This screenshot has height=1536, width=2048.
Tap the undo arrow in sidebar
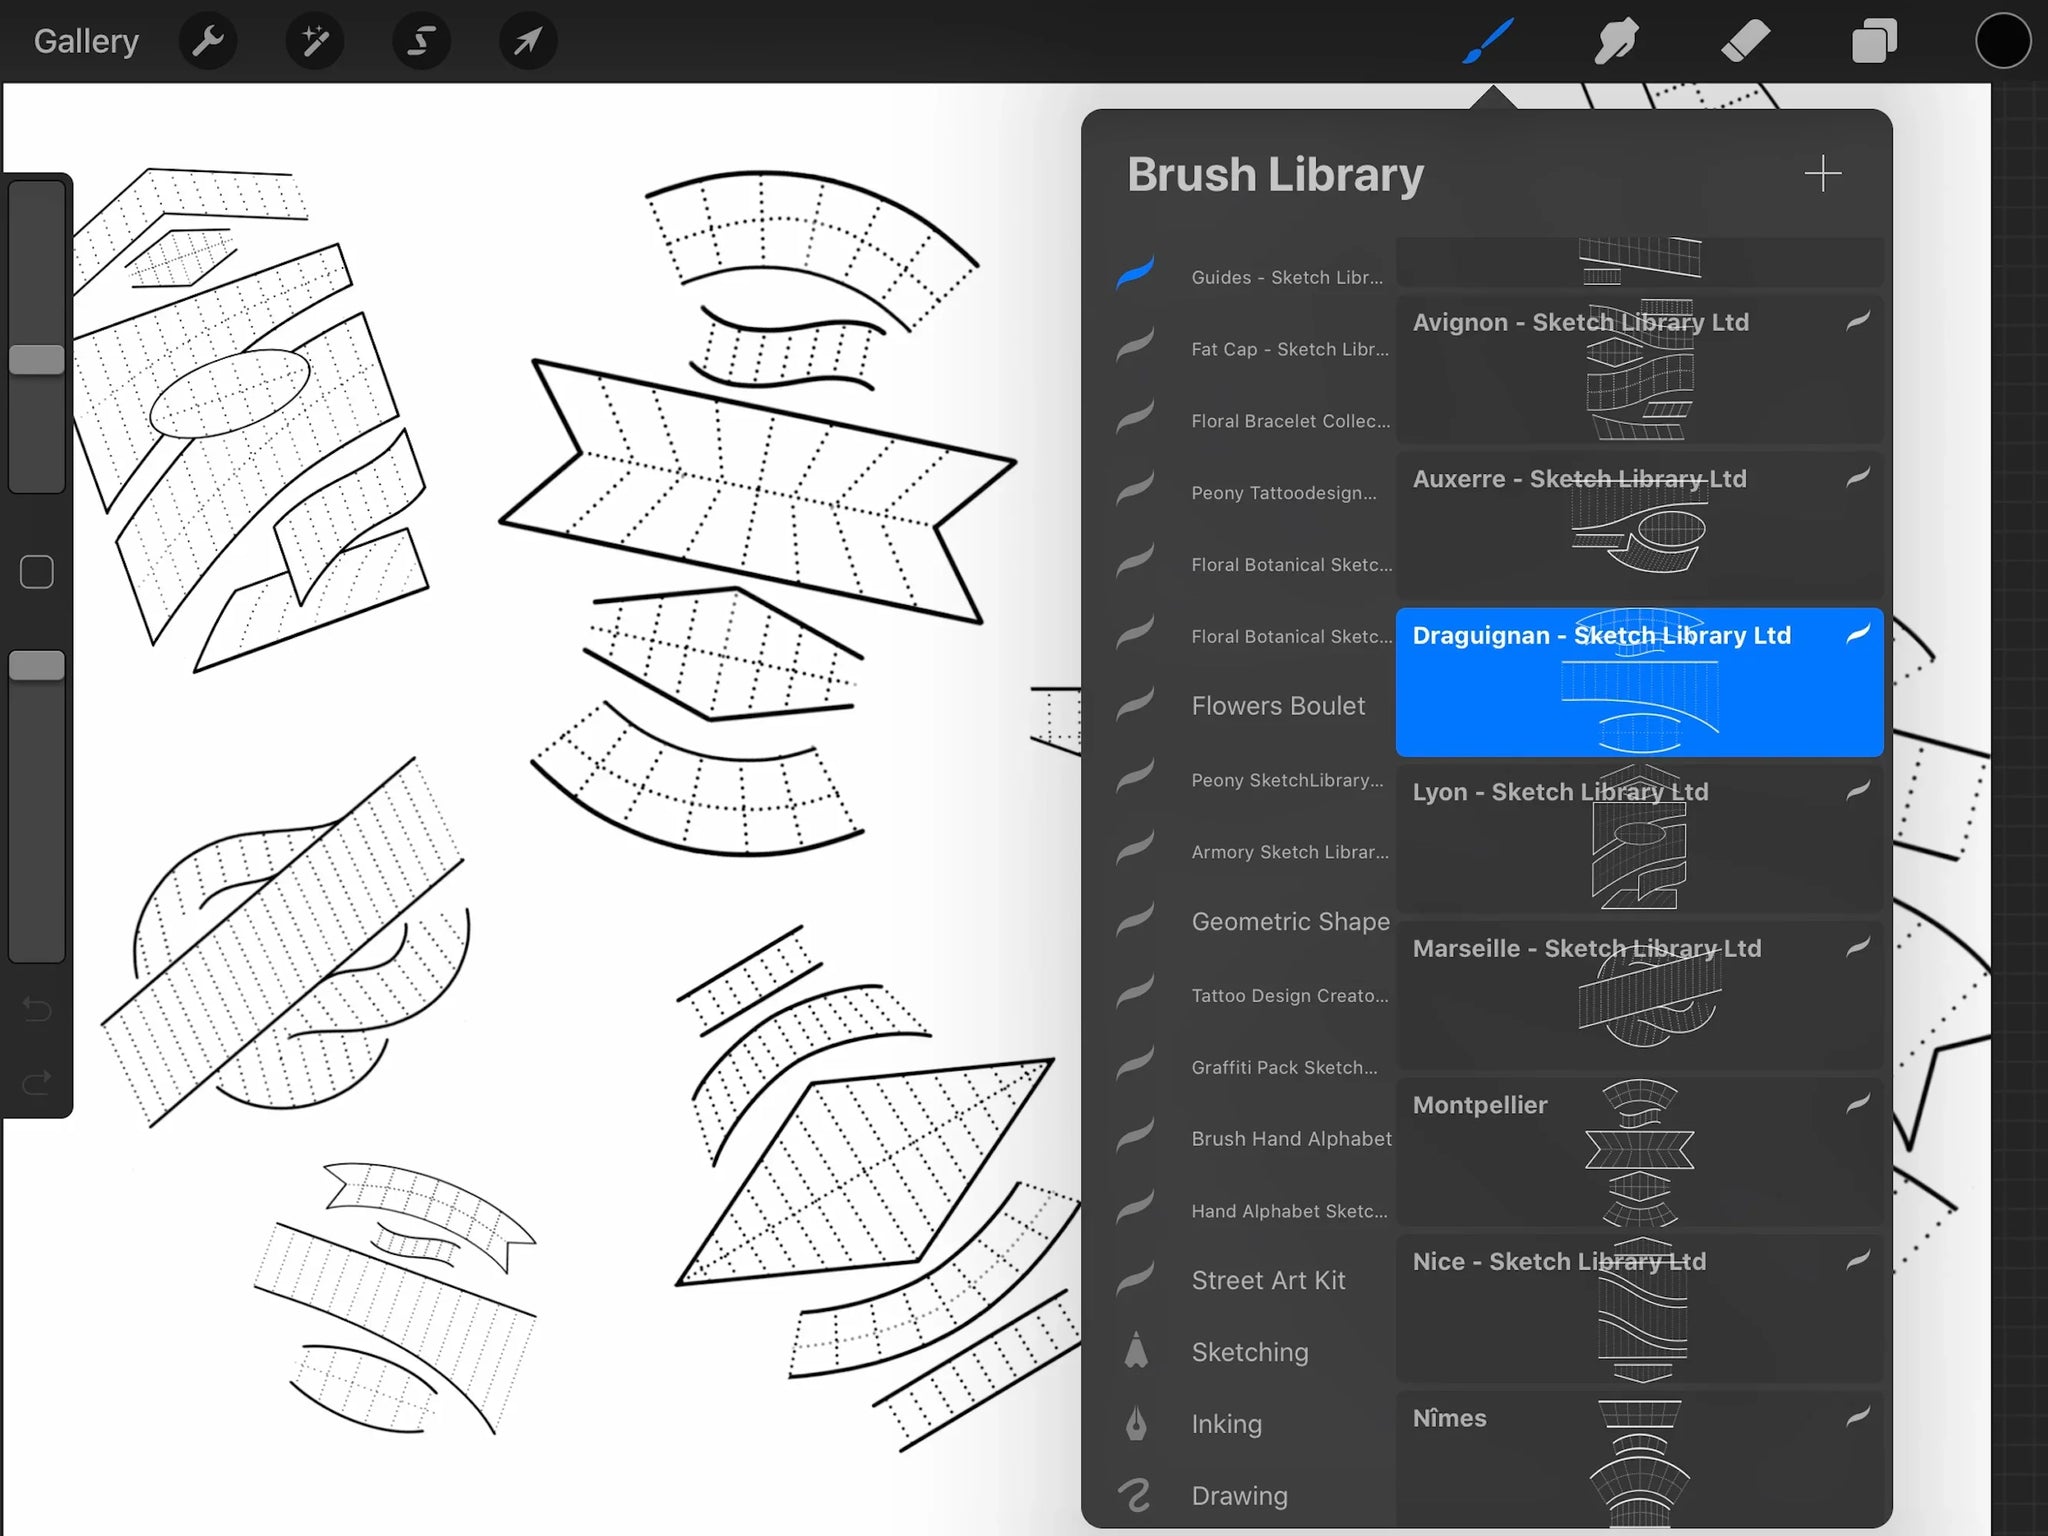point(37,1008)
